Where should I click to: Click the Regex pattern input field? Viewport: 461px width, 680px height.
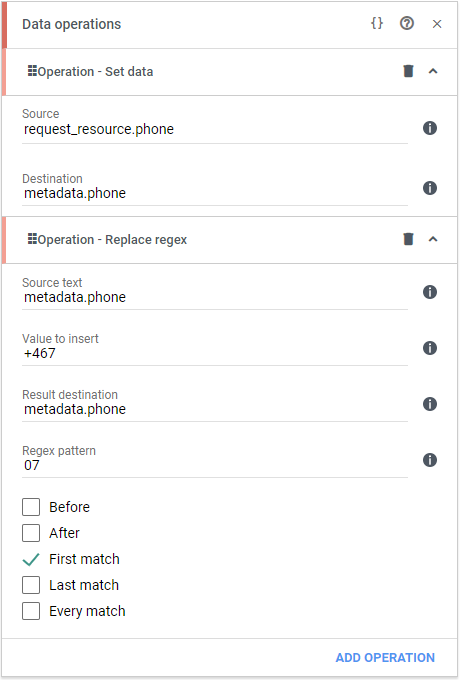(x=215, y=465)
